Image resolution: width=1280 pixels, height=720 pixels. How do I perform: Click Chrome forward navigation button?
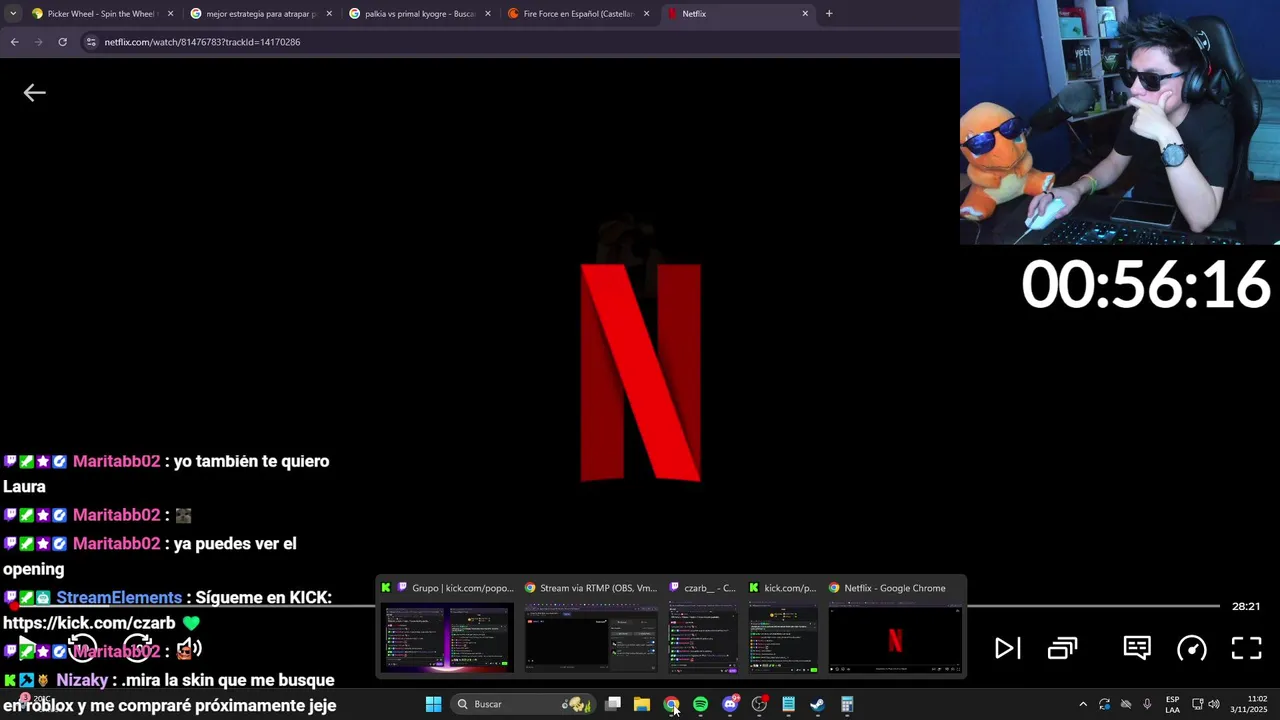coord(38,42)
